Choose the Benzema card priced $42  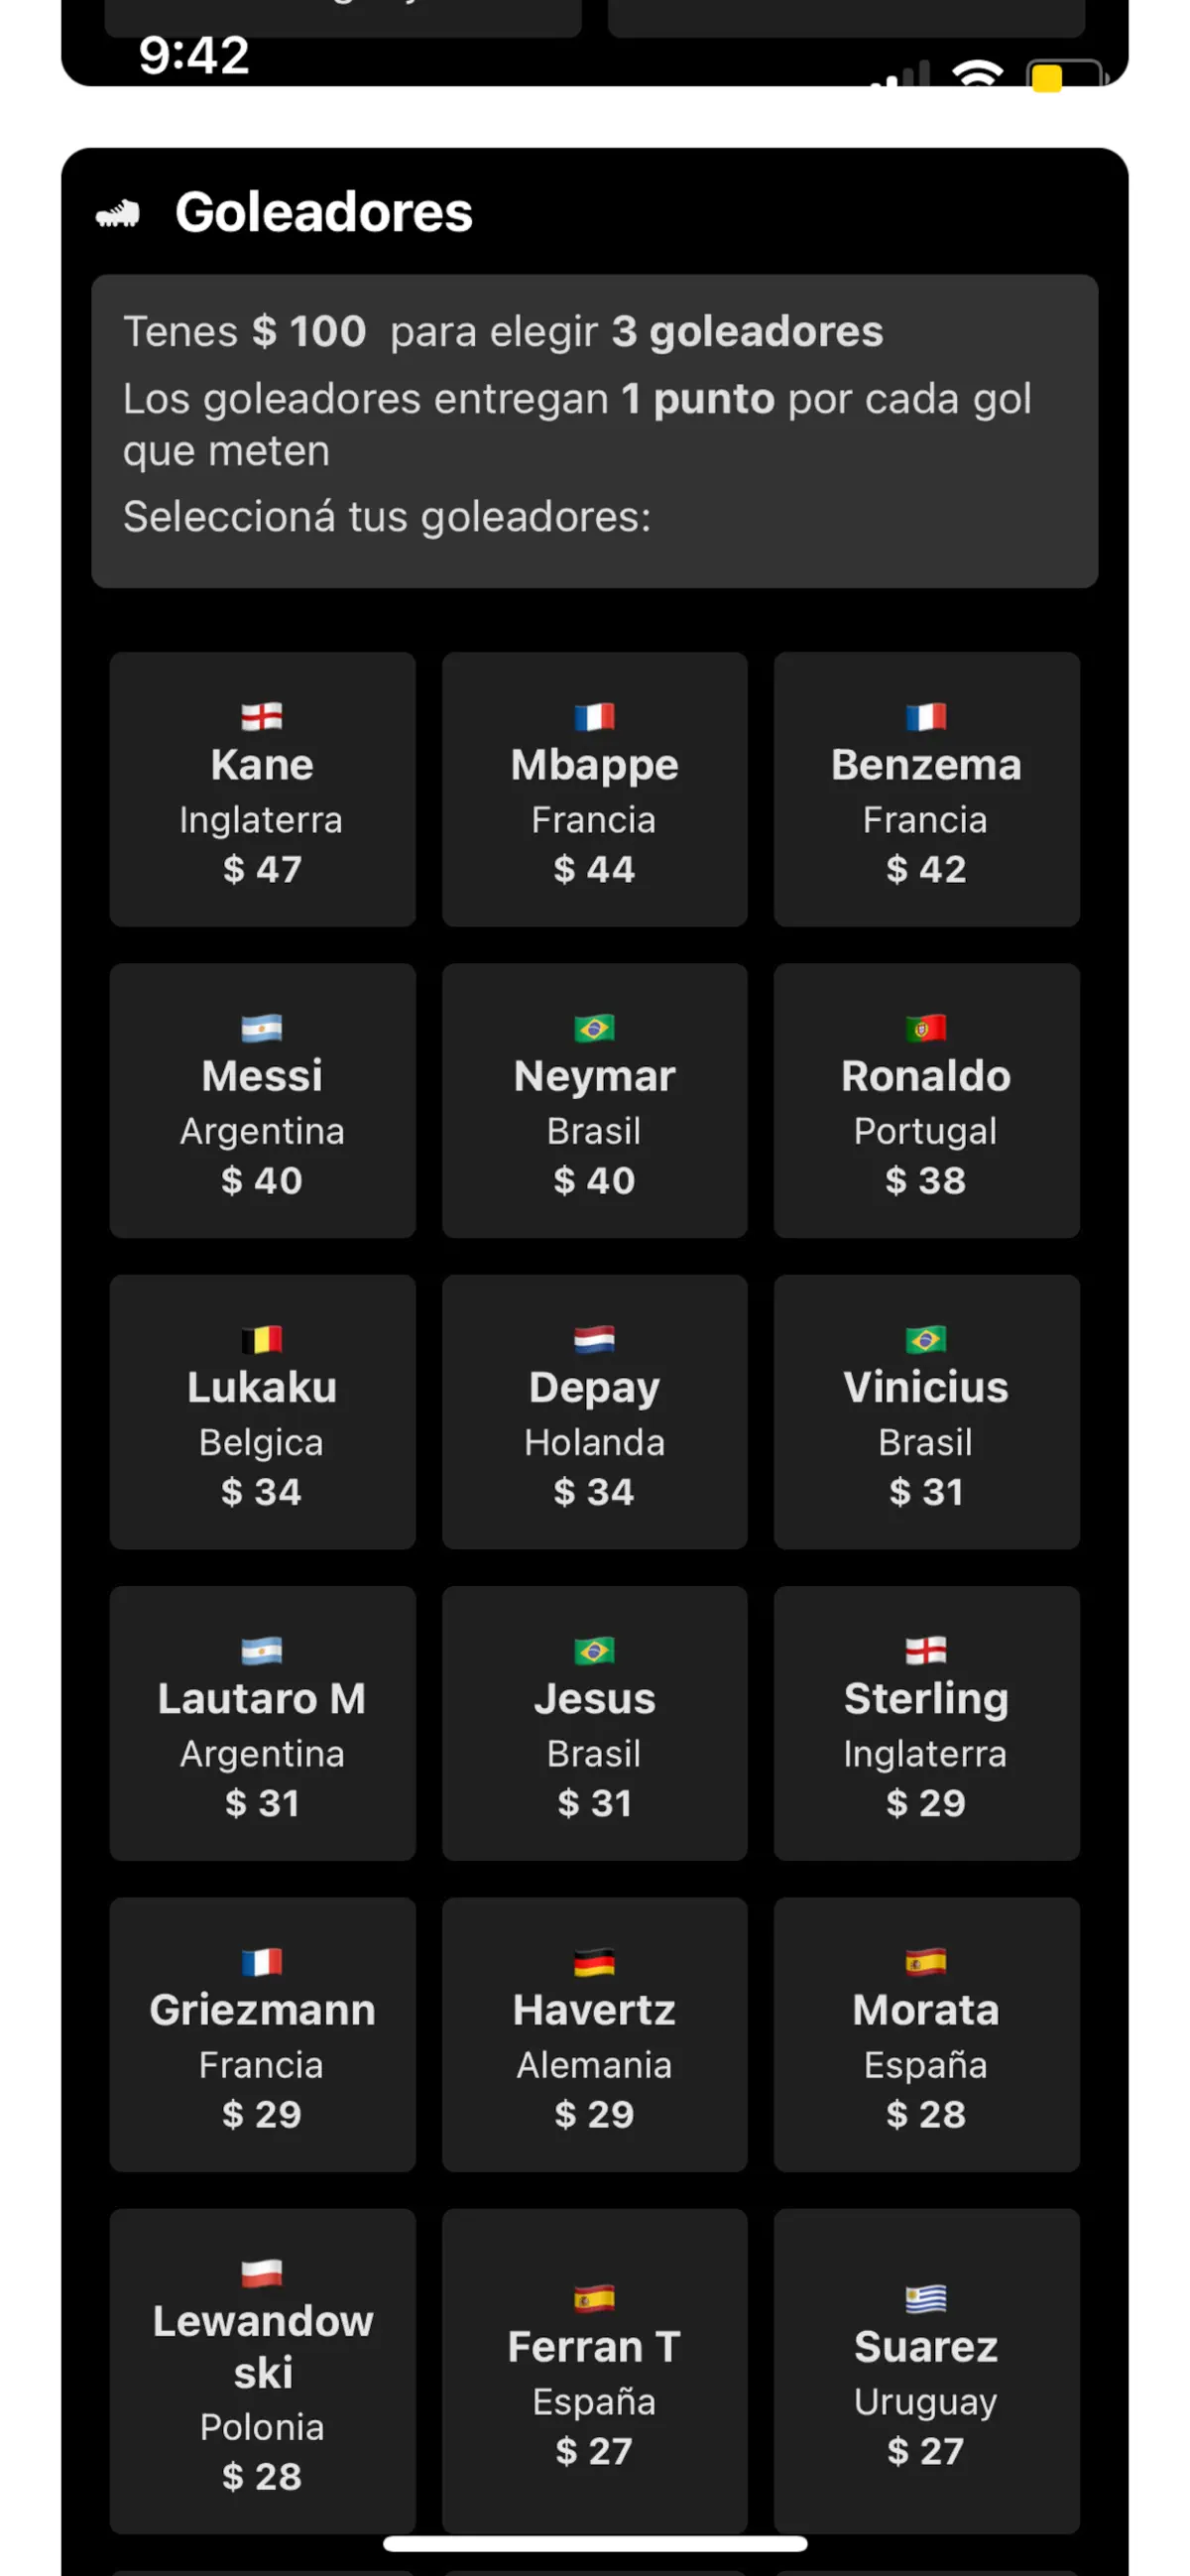point(926,789)
